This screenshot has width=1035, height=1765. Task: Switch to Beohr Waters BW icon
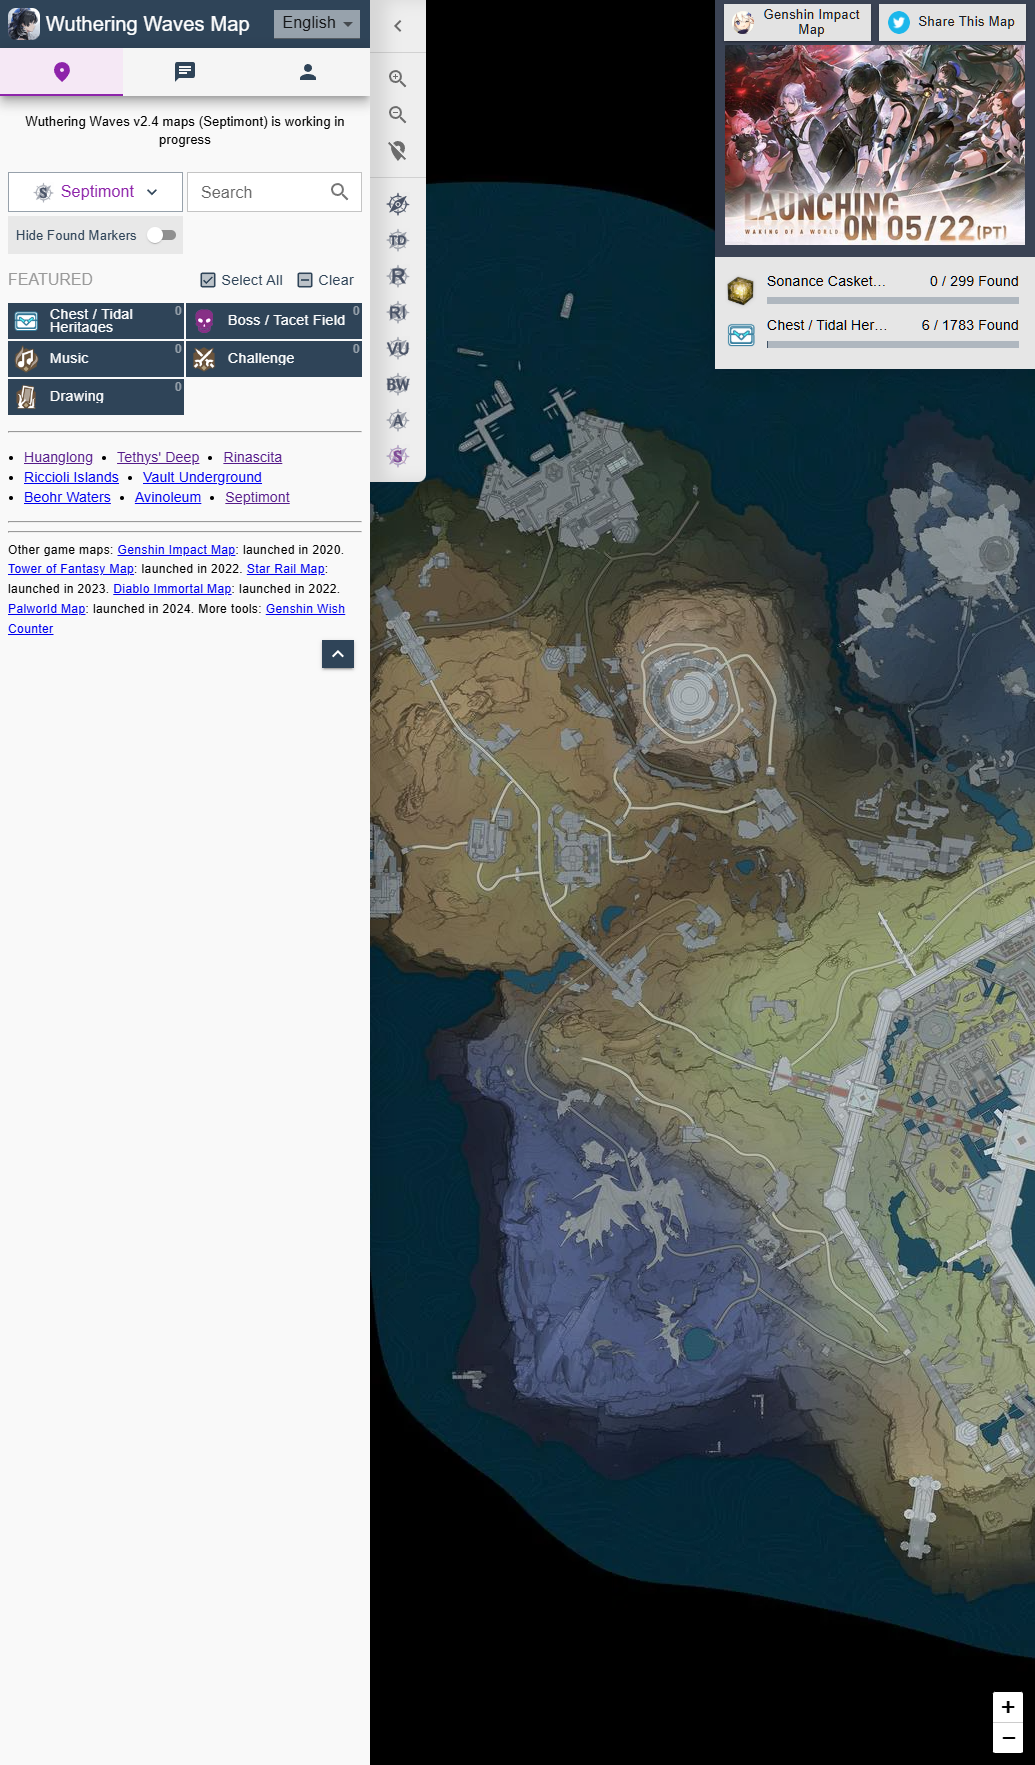click(398, 385)
